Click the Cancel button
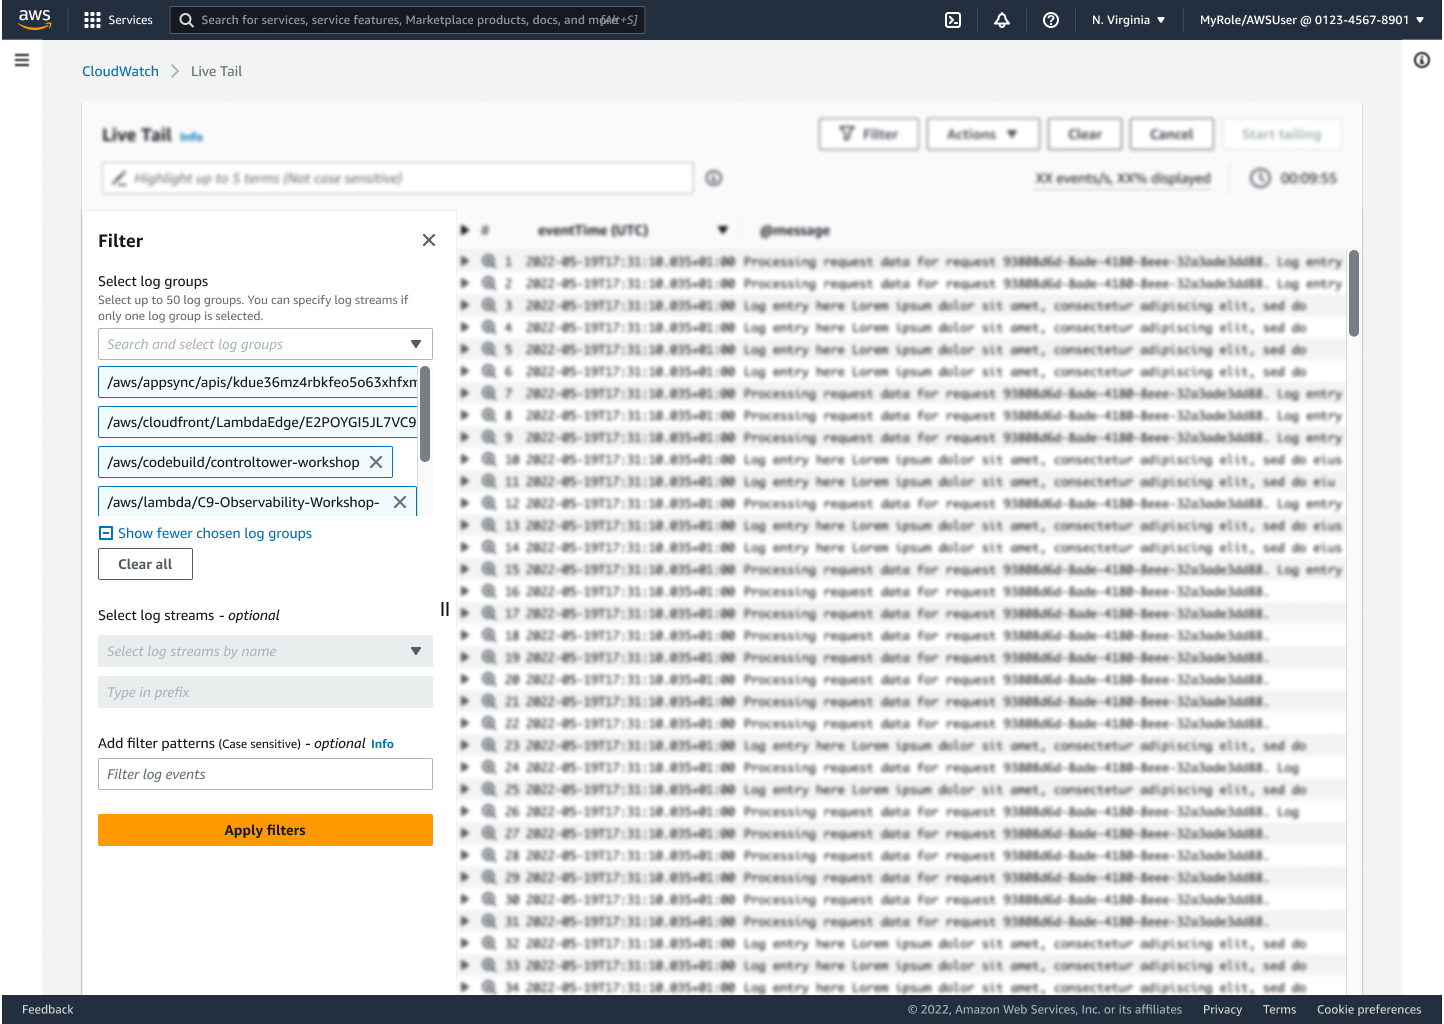 [x=1172, y=134]
